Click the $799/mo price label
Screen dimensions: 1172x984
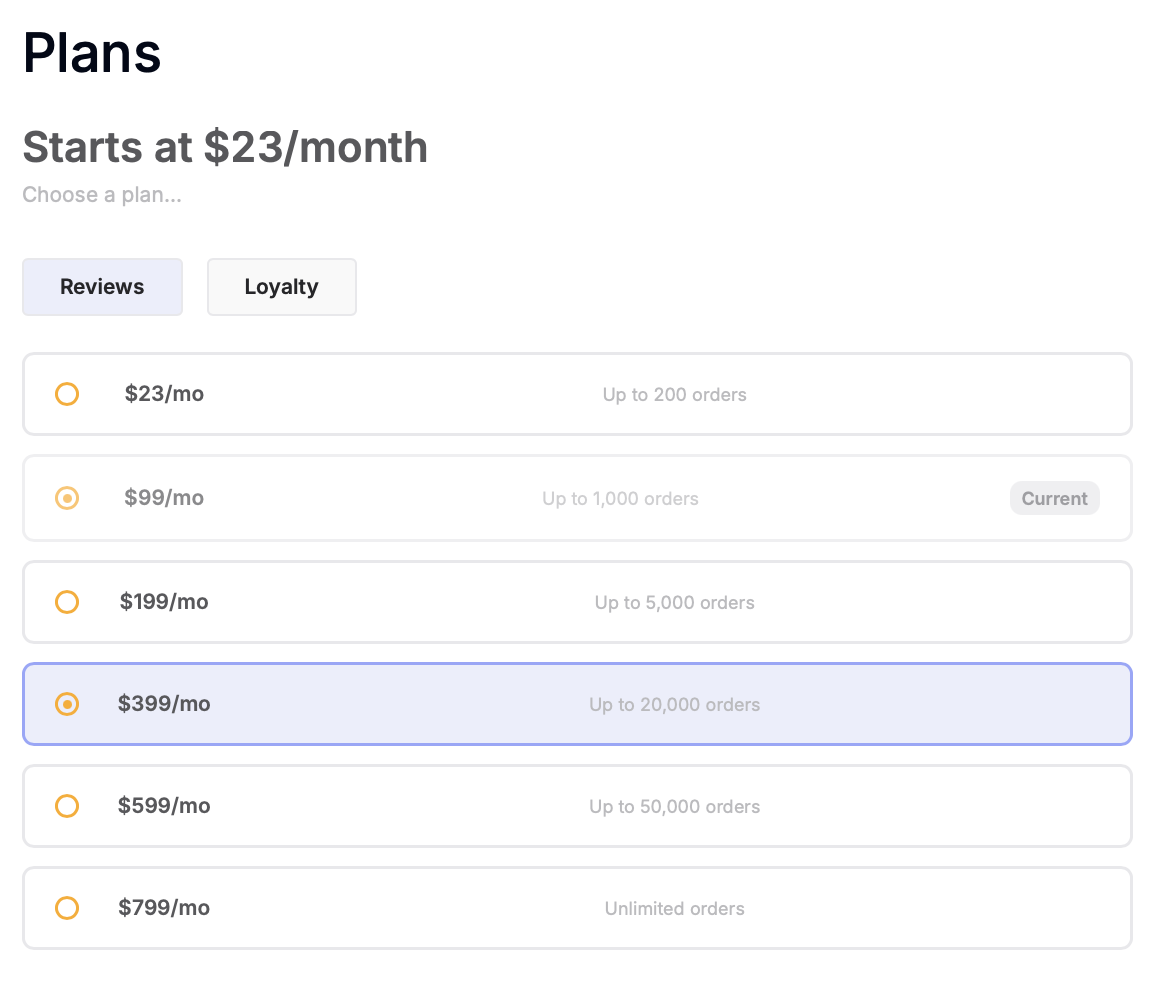(164, 908)
